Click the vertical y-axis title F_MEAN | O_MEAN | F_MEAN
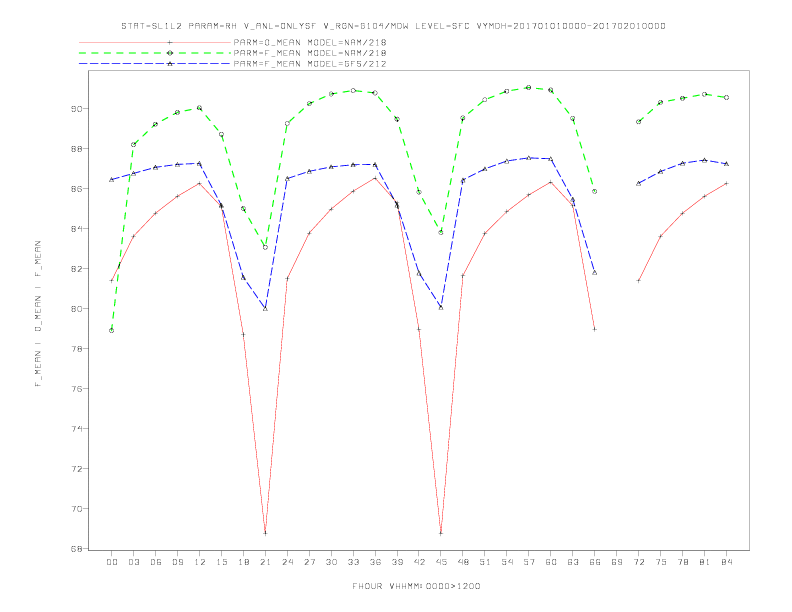 point(38,314)
